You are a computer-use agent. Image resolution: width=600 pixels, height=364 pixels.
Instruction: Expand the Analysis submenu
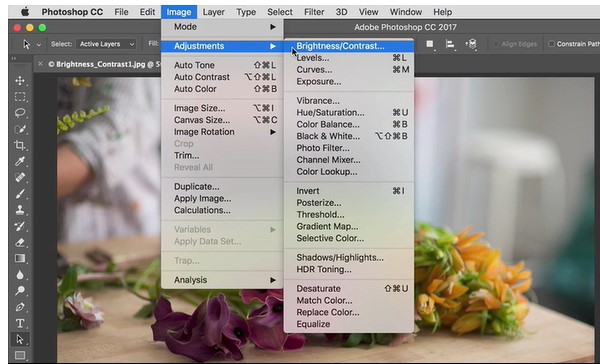[222, 280]
